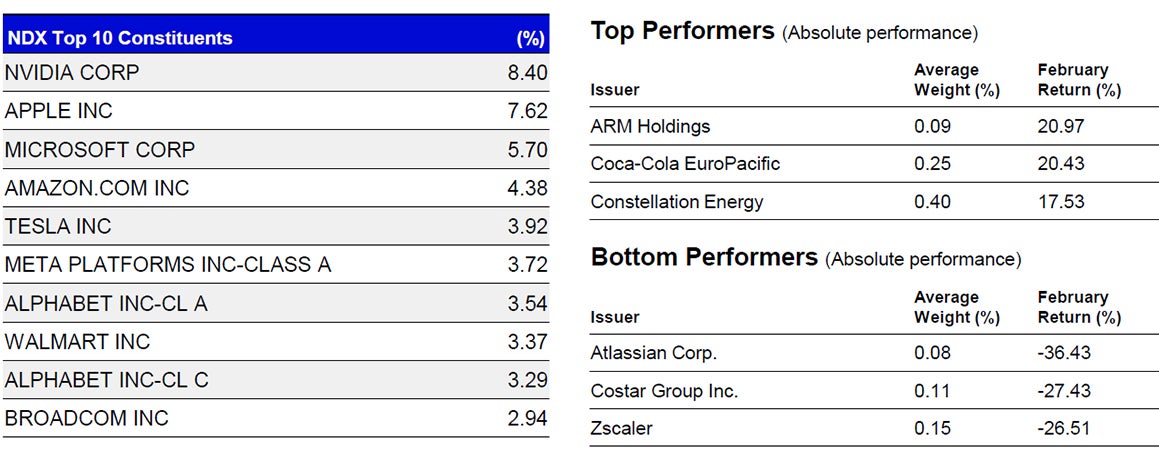This screenshot has height=450, width=1159.
Task: Select ALPHABET INC-CL C row label
Action: click(107, 380)
